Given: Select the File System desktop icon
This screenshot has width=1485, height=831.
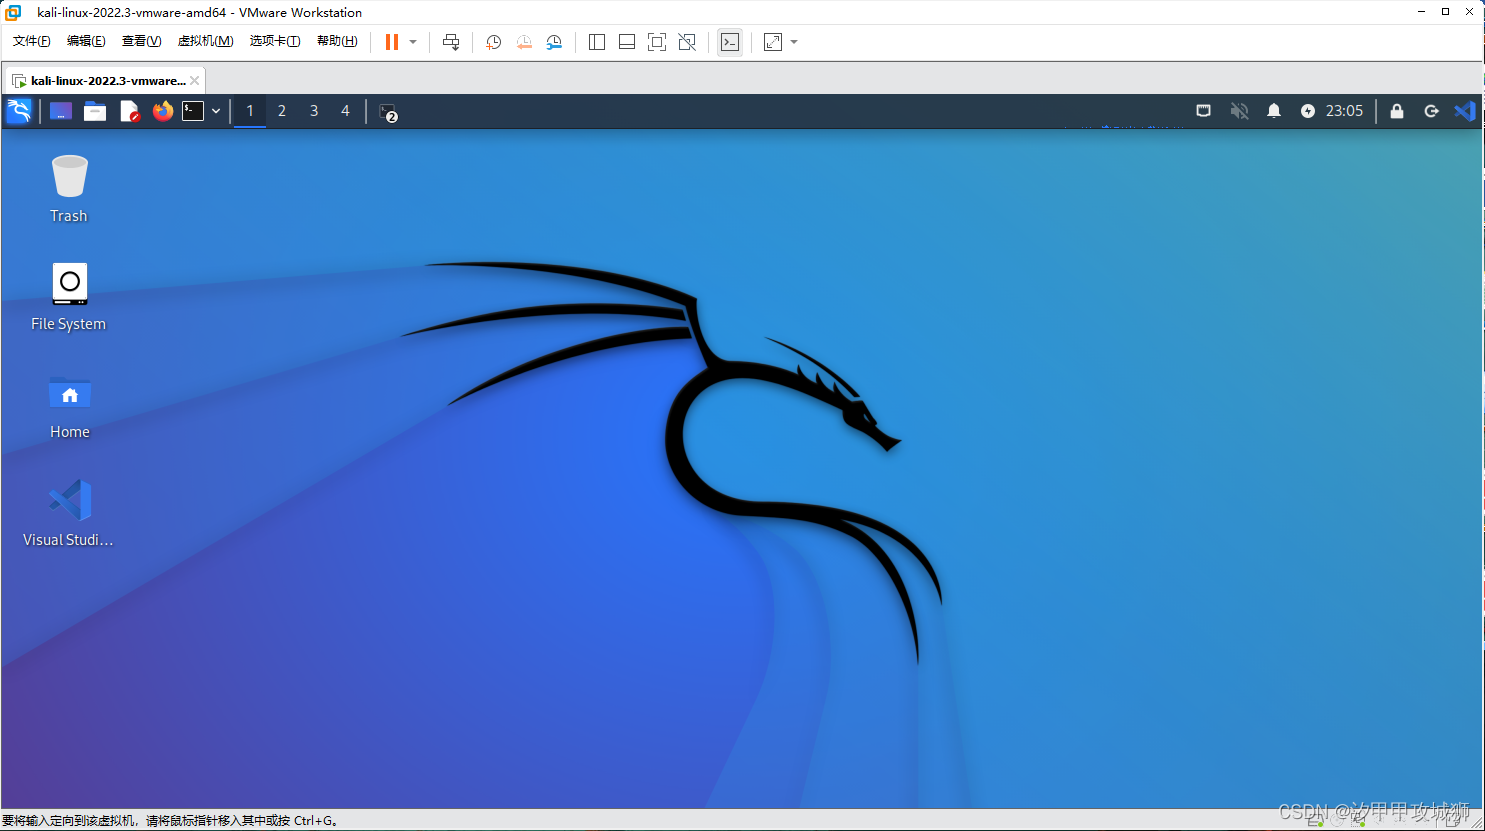Looking at the screenshot, I should [69, 296].
